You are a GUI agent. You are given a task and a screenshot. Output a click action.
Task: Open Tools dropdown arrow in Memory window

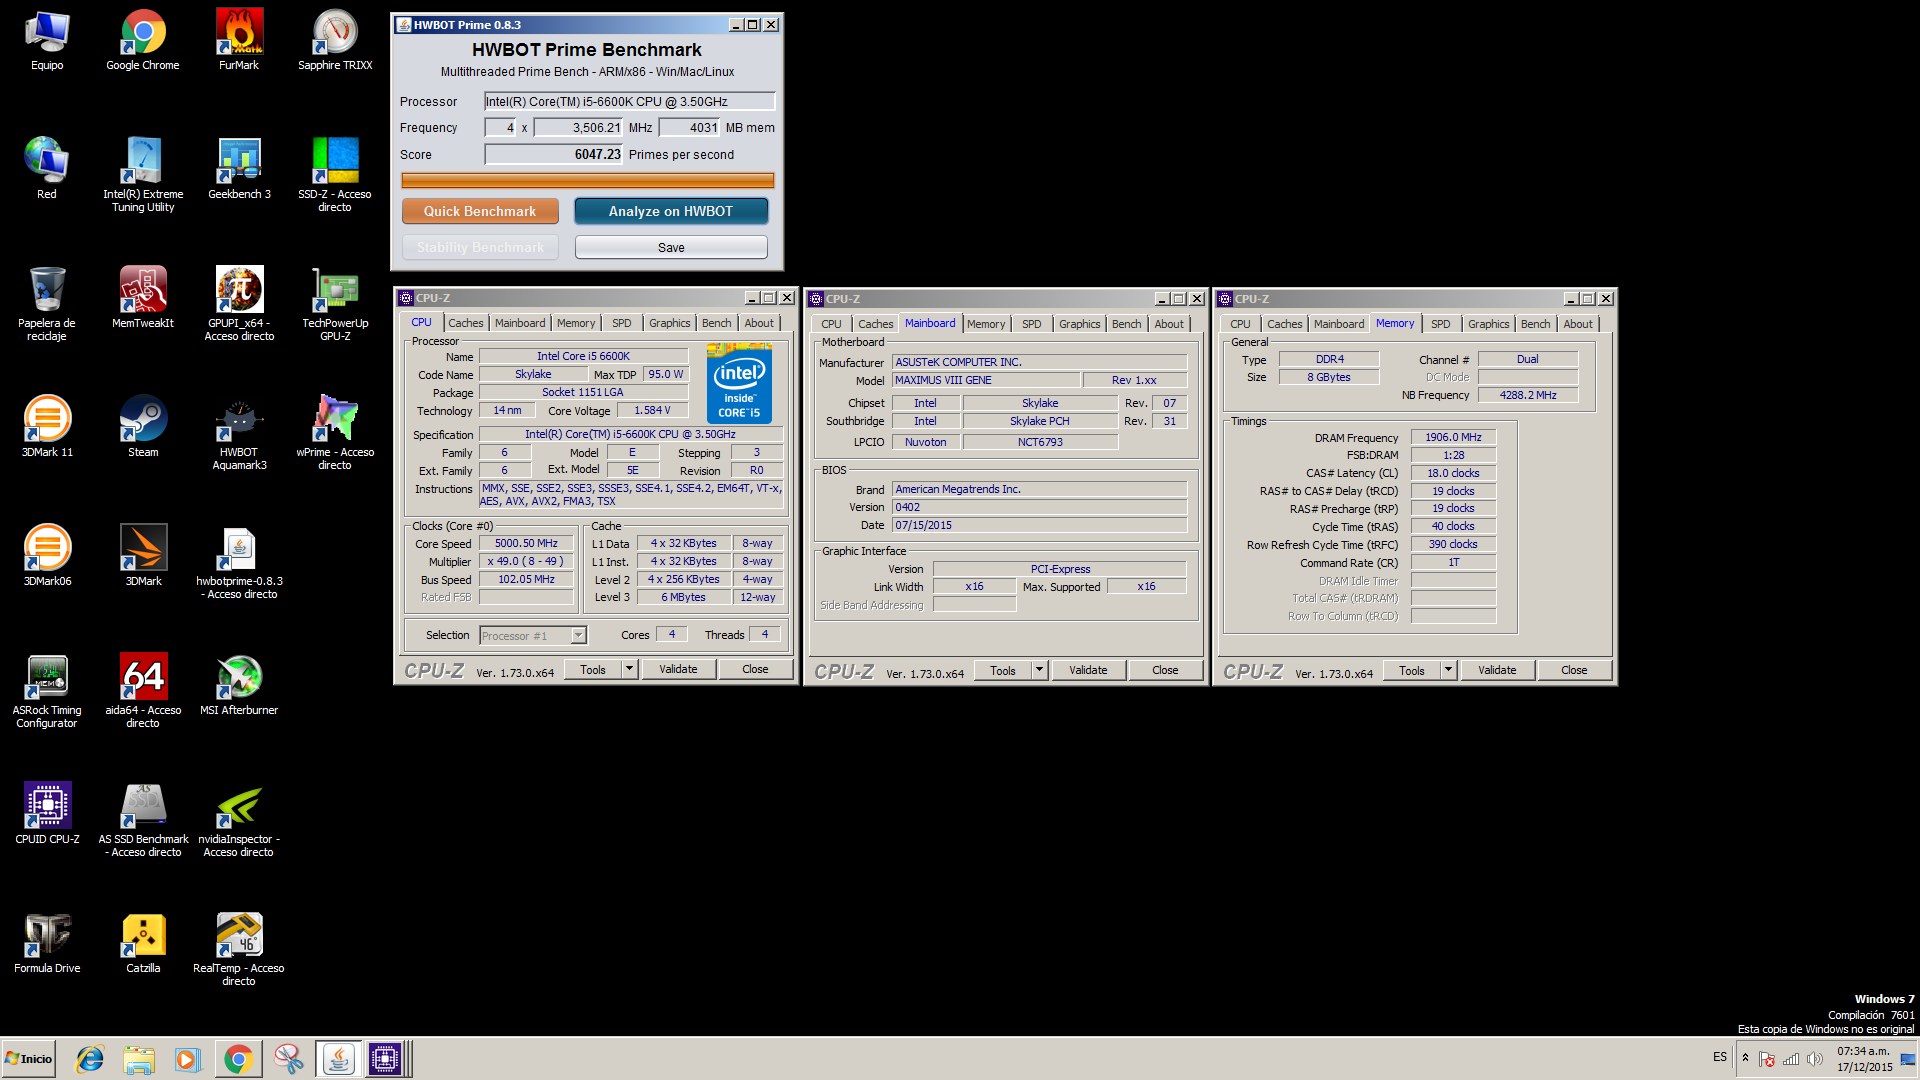1448,670
